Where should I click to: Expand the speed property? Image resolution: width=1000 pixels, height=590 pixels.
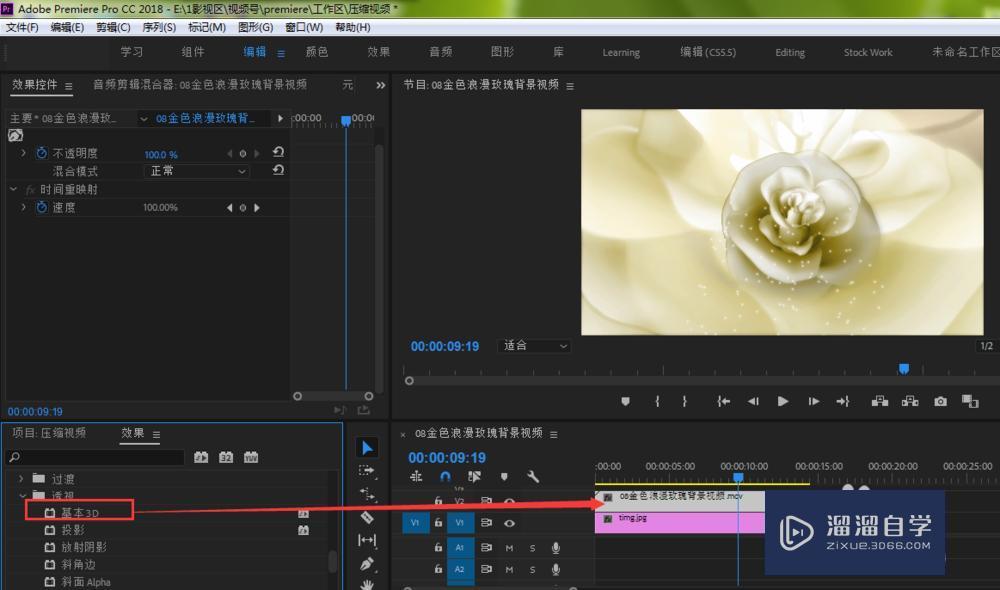tap(24, 207)
